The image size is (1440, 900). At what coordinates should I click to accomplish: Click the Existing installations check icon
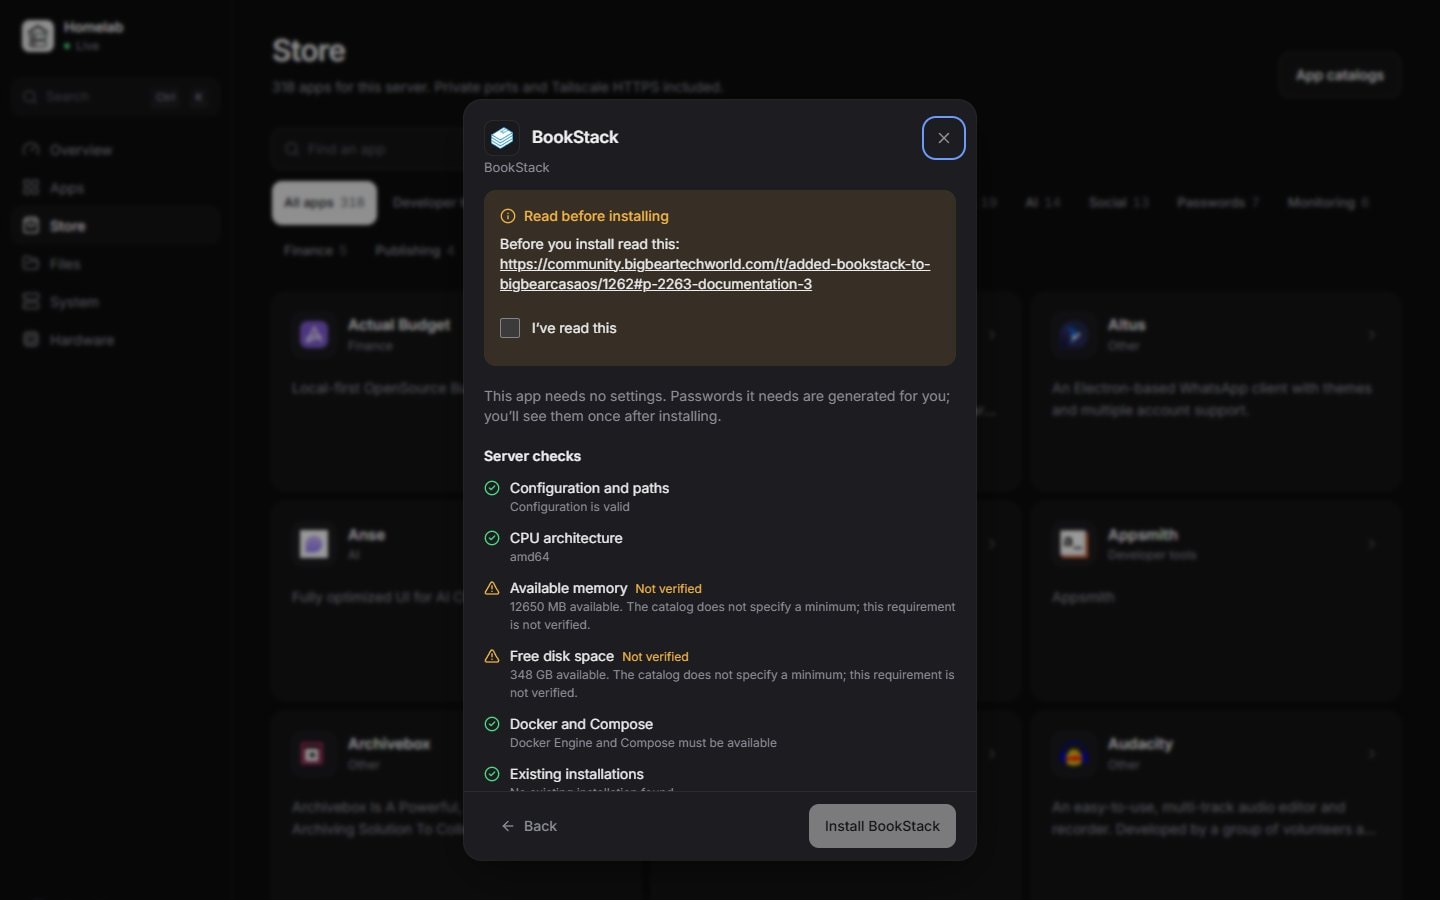coord(492,774)
